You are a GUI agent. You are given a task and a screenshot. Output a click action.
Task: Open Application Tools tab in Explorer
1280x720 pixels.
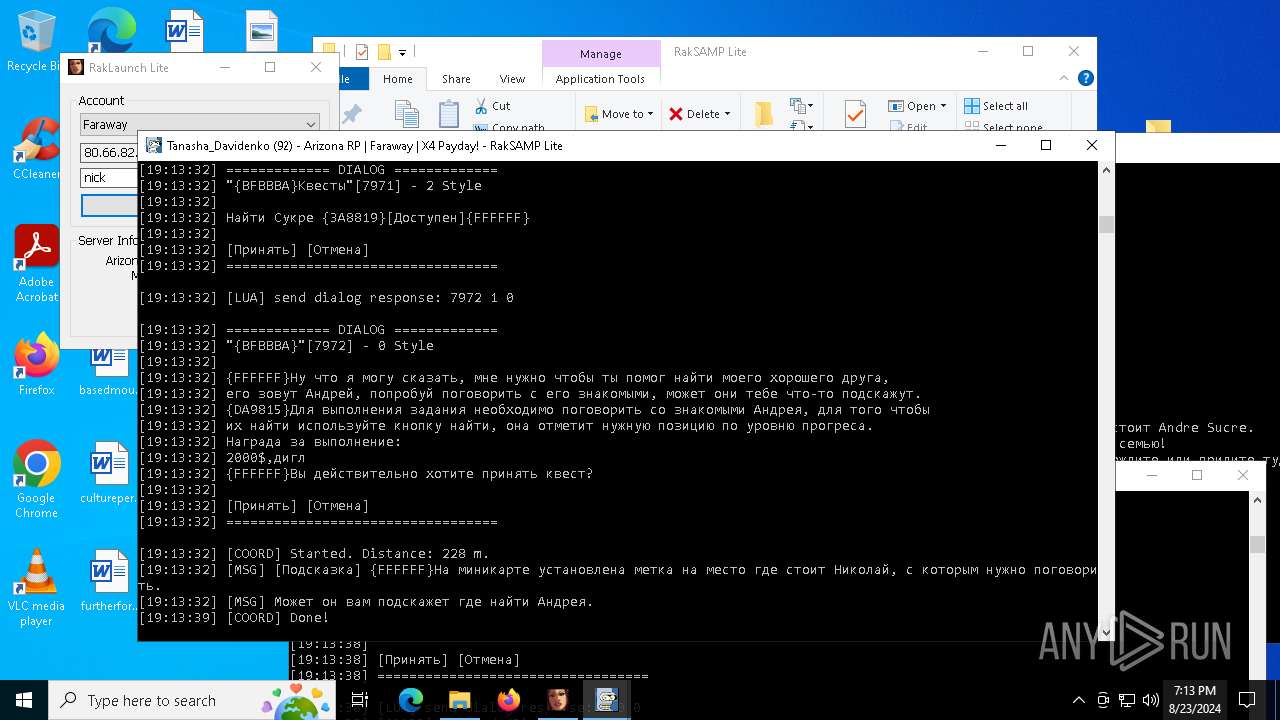(x=600, y=79)
